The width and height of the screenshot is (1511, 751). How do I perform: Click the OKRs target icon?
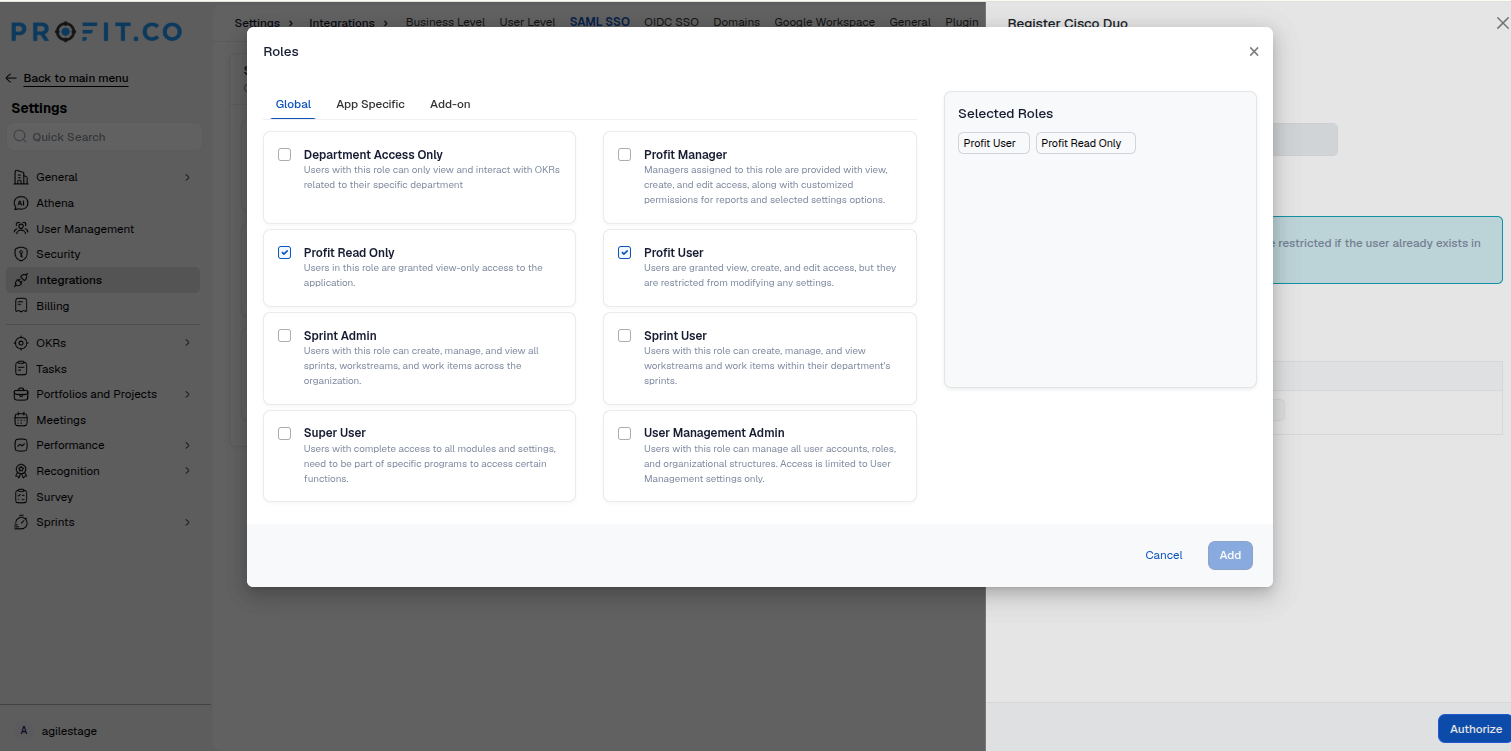point(21,343)
